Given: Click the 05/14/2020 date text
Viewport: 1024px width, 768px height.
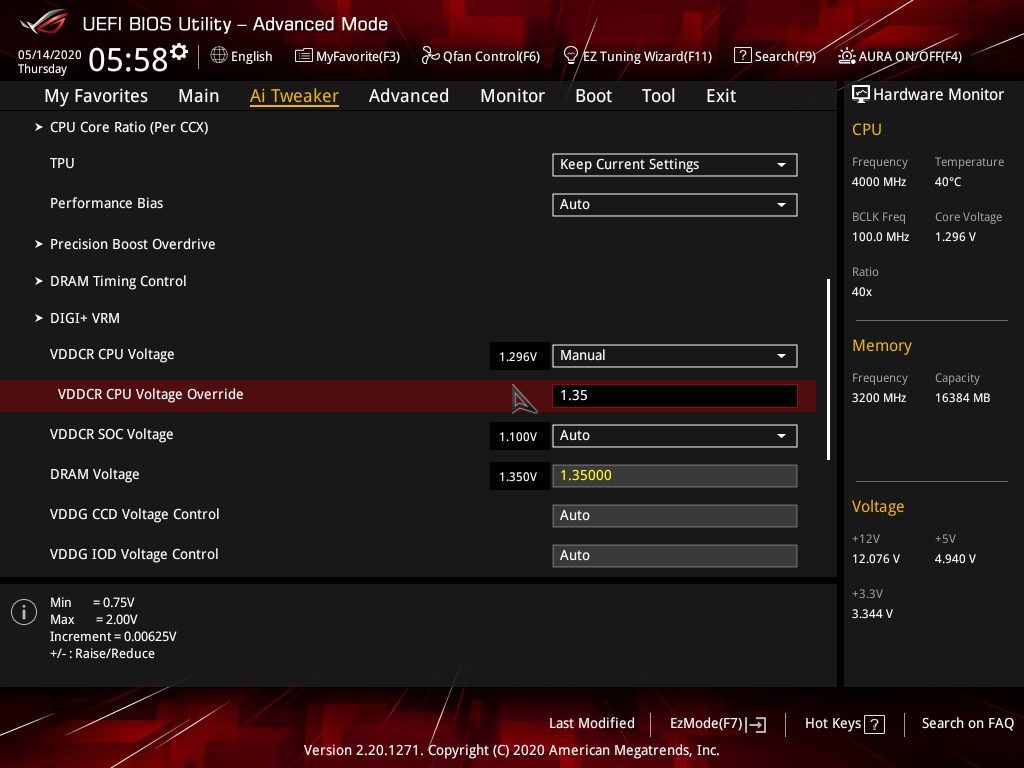Looking at the screenshot, I should tap(50, 55).
